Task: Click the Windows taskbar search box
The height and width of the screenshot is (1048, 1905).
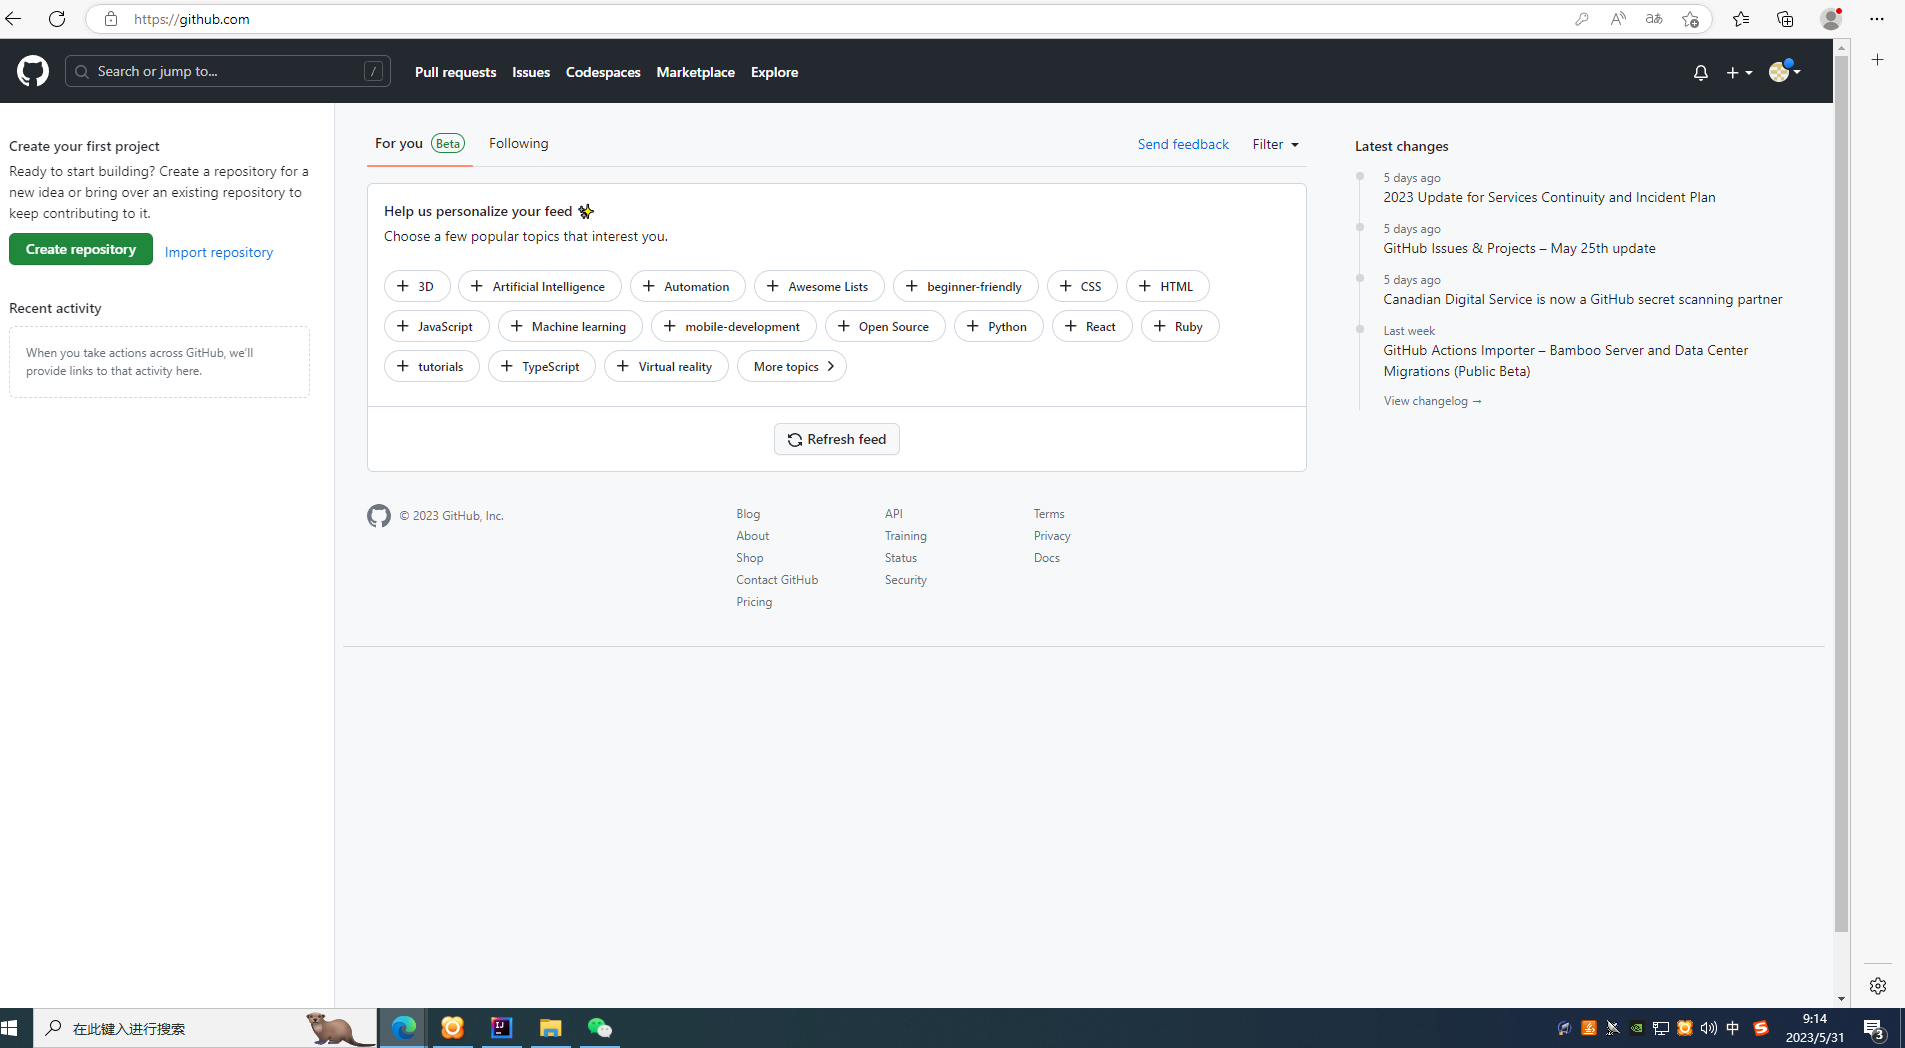Action: coord(205,1028)
